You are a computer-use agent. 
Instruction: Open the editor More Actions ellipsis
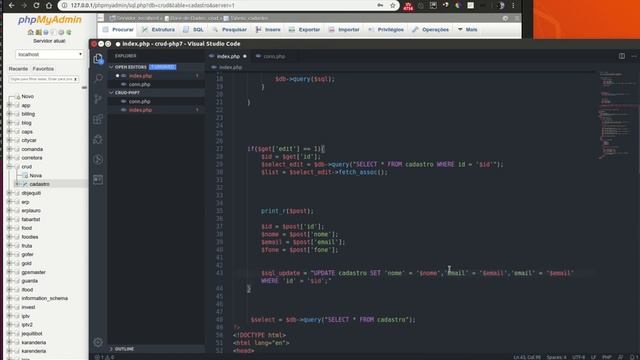pos(634,56)
